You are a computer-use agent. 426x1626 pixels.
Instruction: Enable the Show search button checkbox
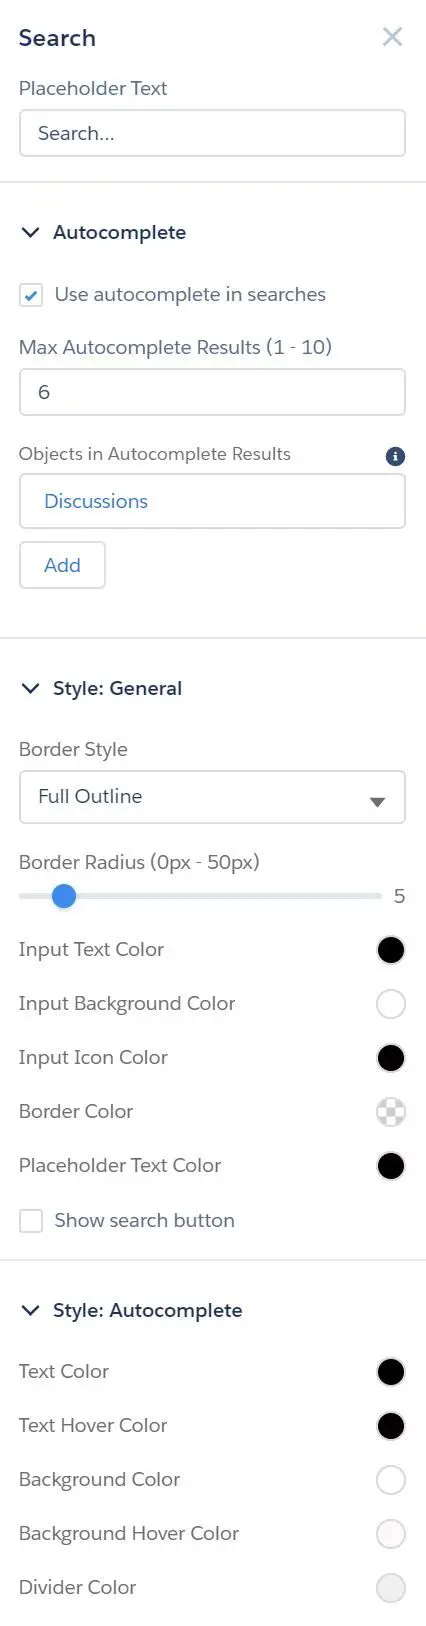31,1221
